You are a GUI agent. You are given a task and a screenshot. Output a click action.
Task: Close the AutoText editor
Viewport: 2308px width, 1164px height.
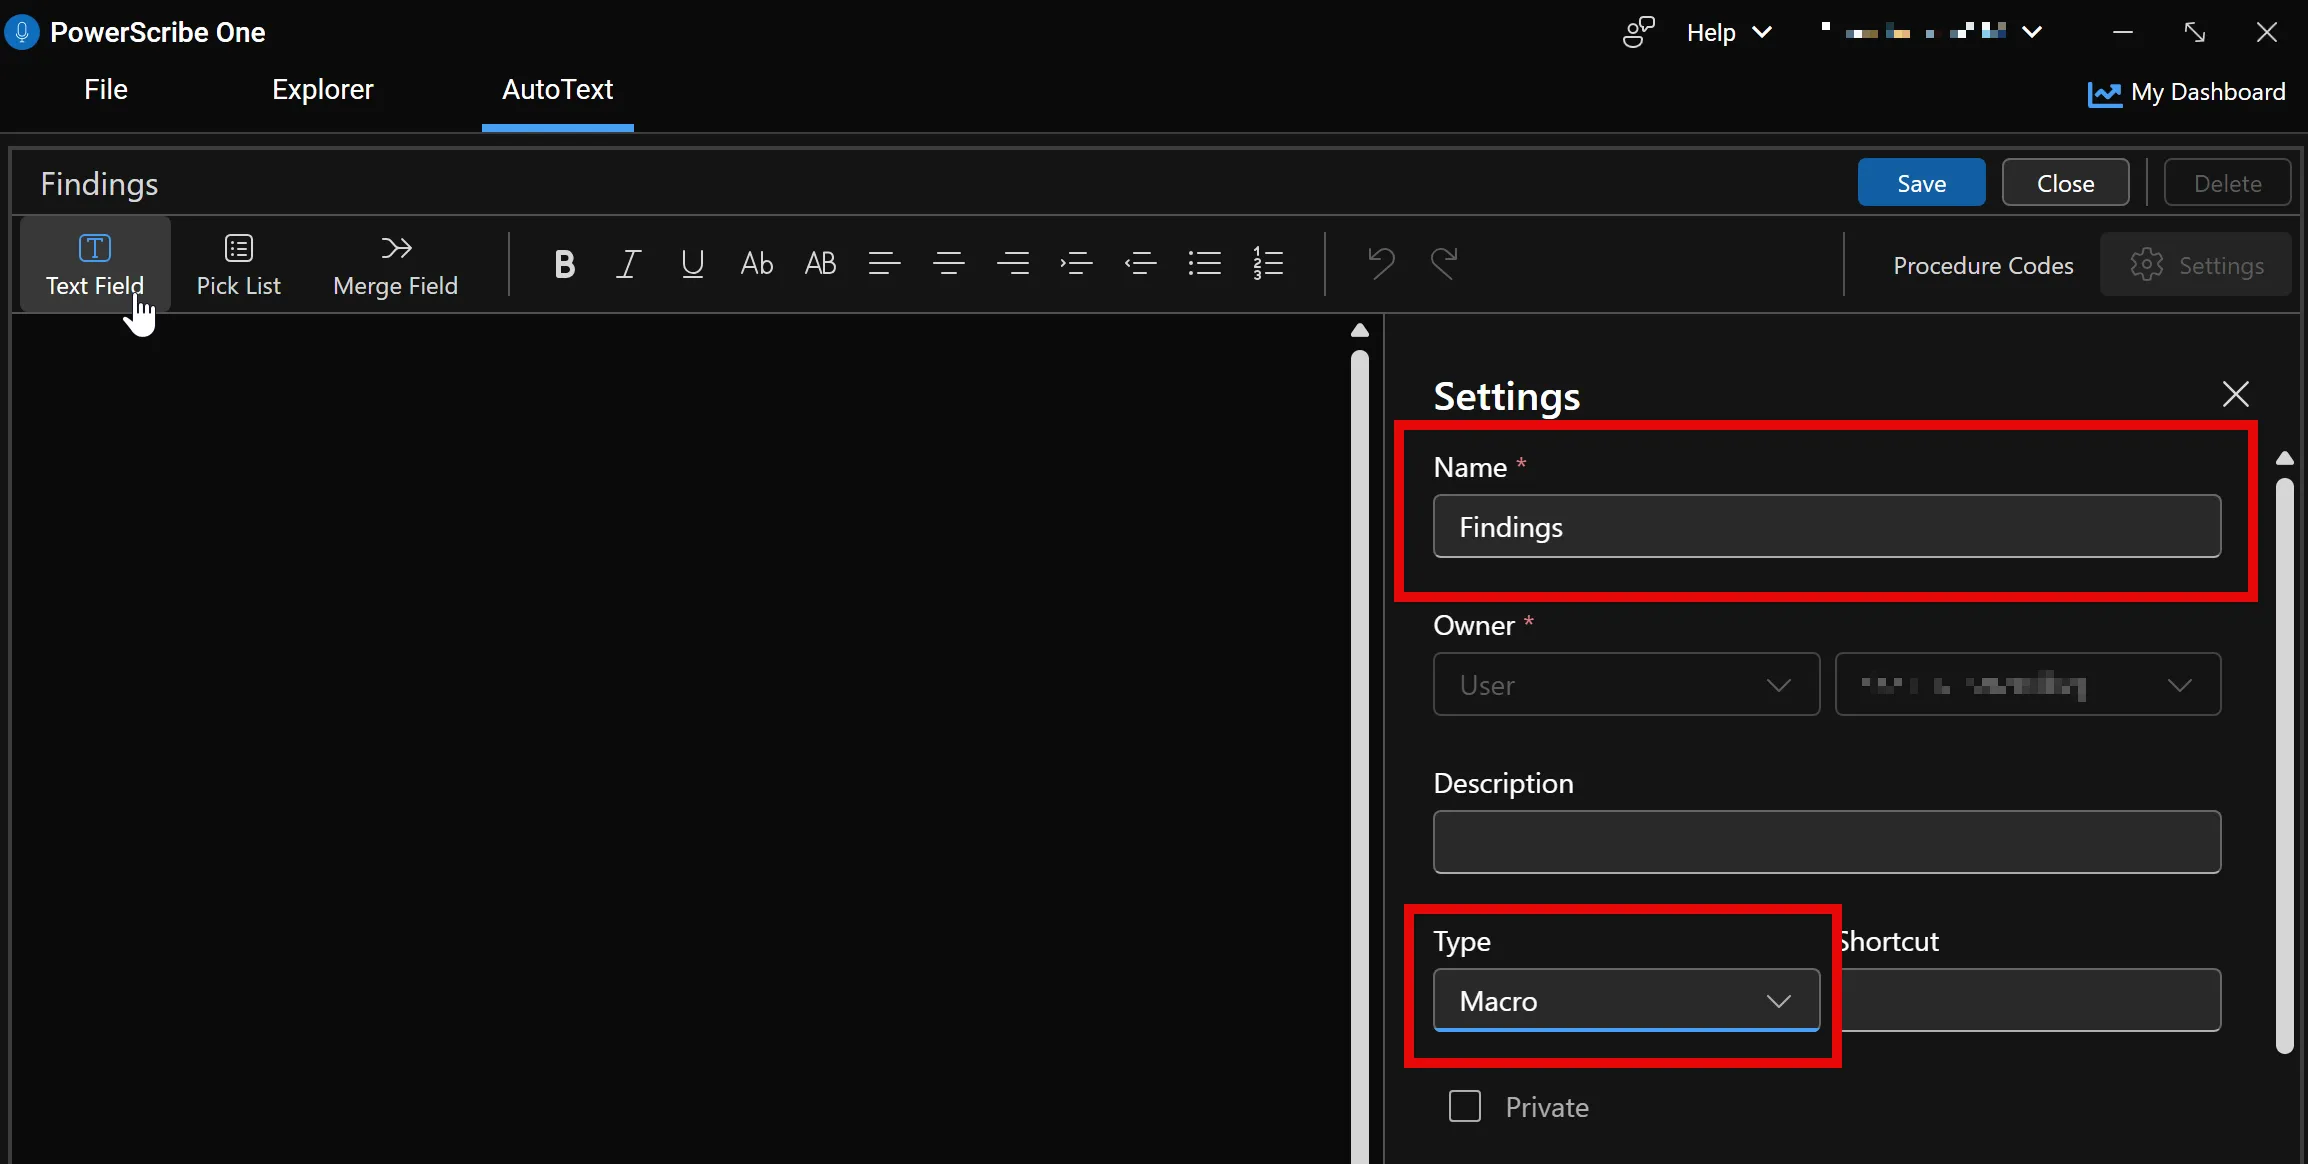click(2065, 183)
